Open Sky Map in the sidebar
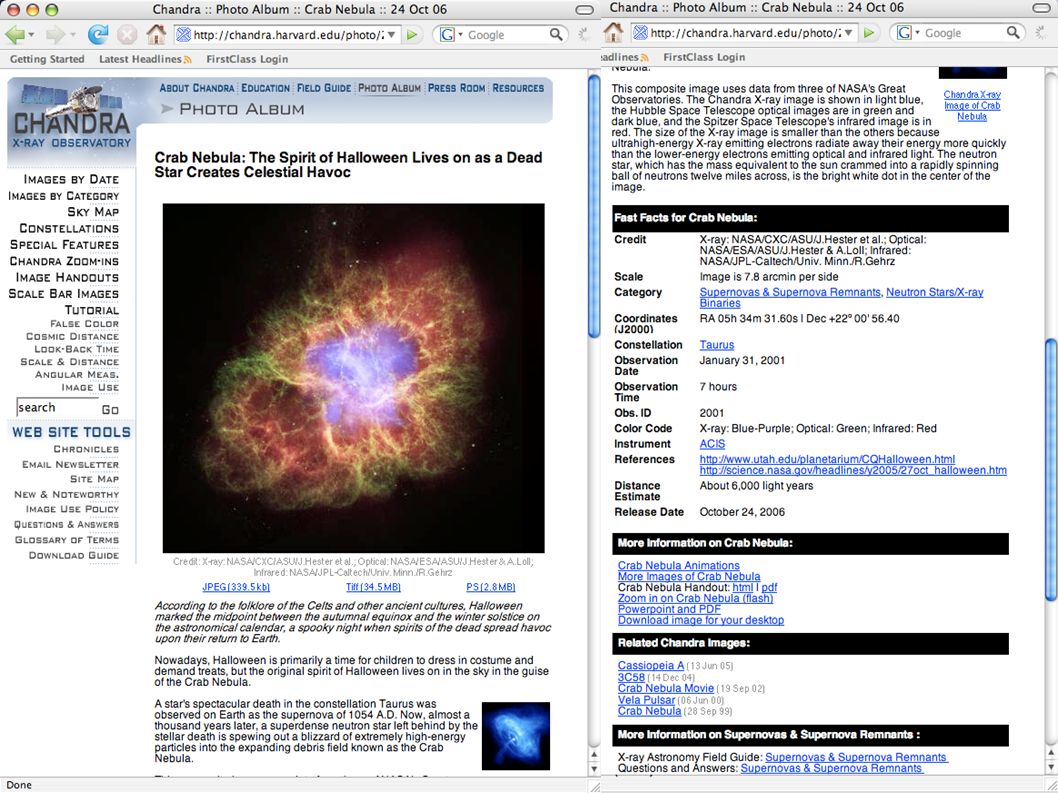 92,211
